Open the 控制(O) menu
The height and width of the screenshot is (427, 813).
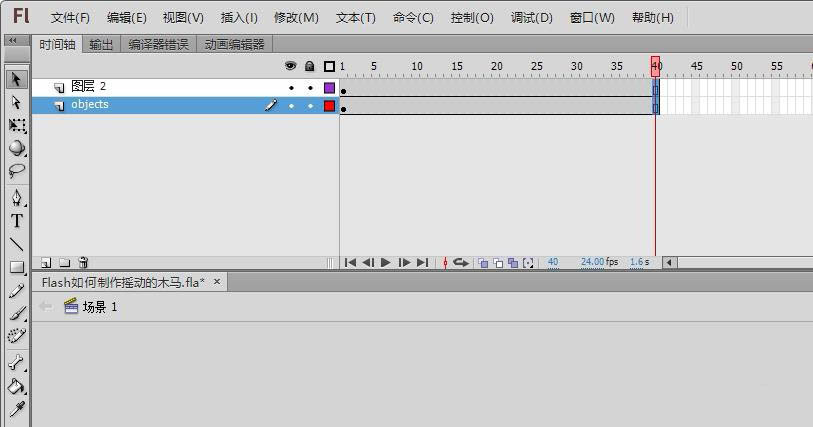tap(472, 18)
